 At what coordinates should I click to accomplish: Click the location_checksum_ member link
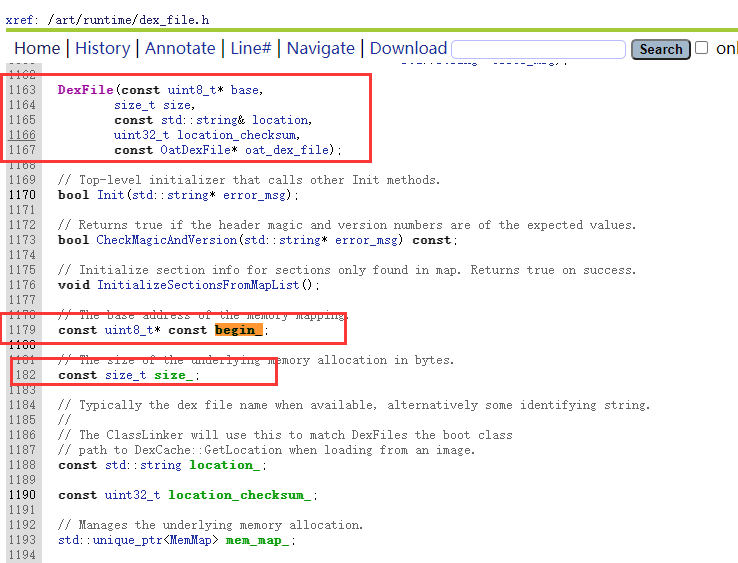pos(240,495)
